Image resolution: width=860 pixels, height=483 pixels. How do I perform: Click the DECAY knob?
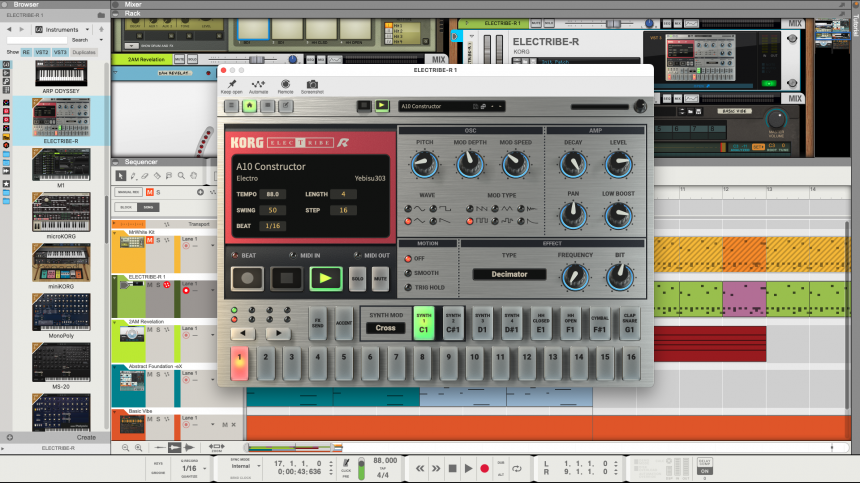[x=573, y=164]
